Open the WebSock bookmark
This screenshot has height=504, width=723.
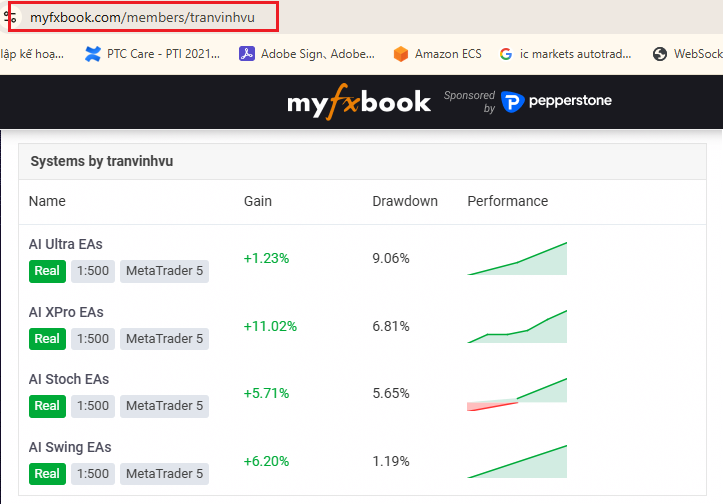pos(687,54)
